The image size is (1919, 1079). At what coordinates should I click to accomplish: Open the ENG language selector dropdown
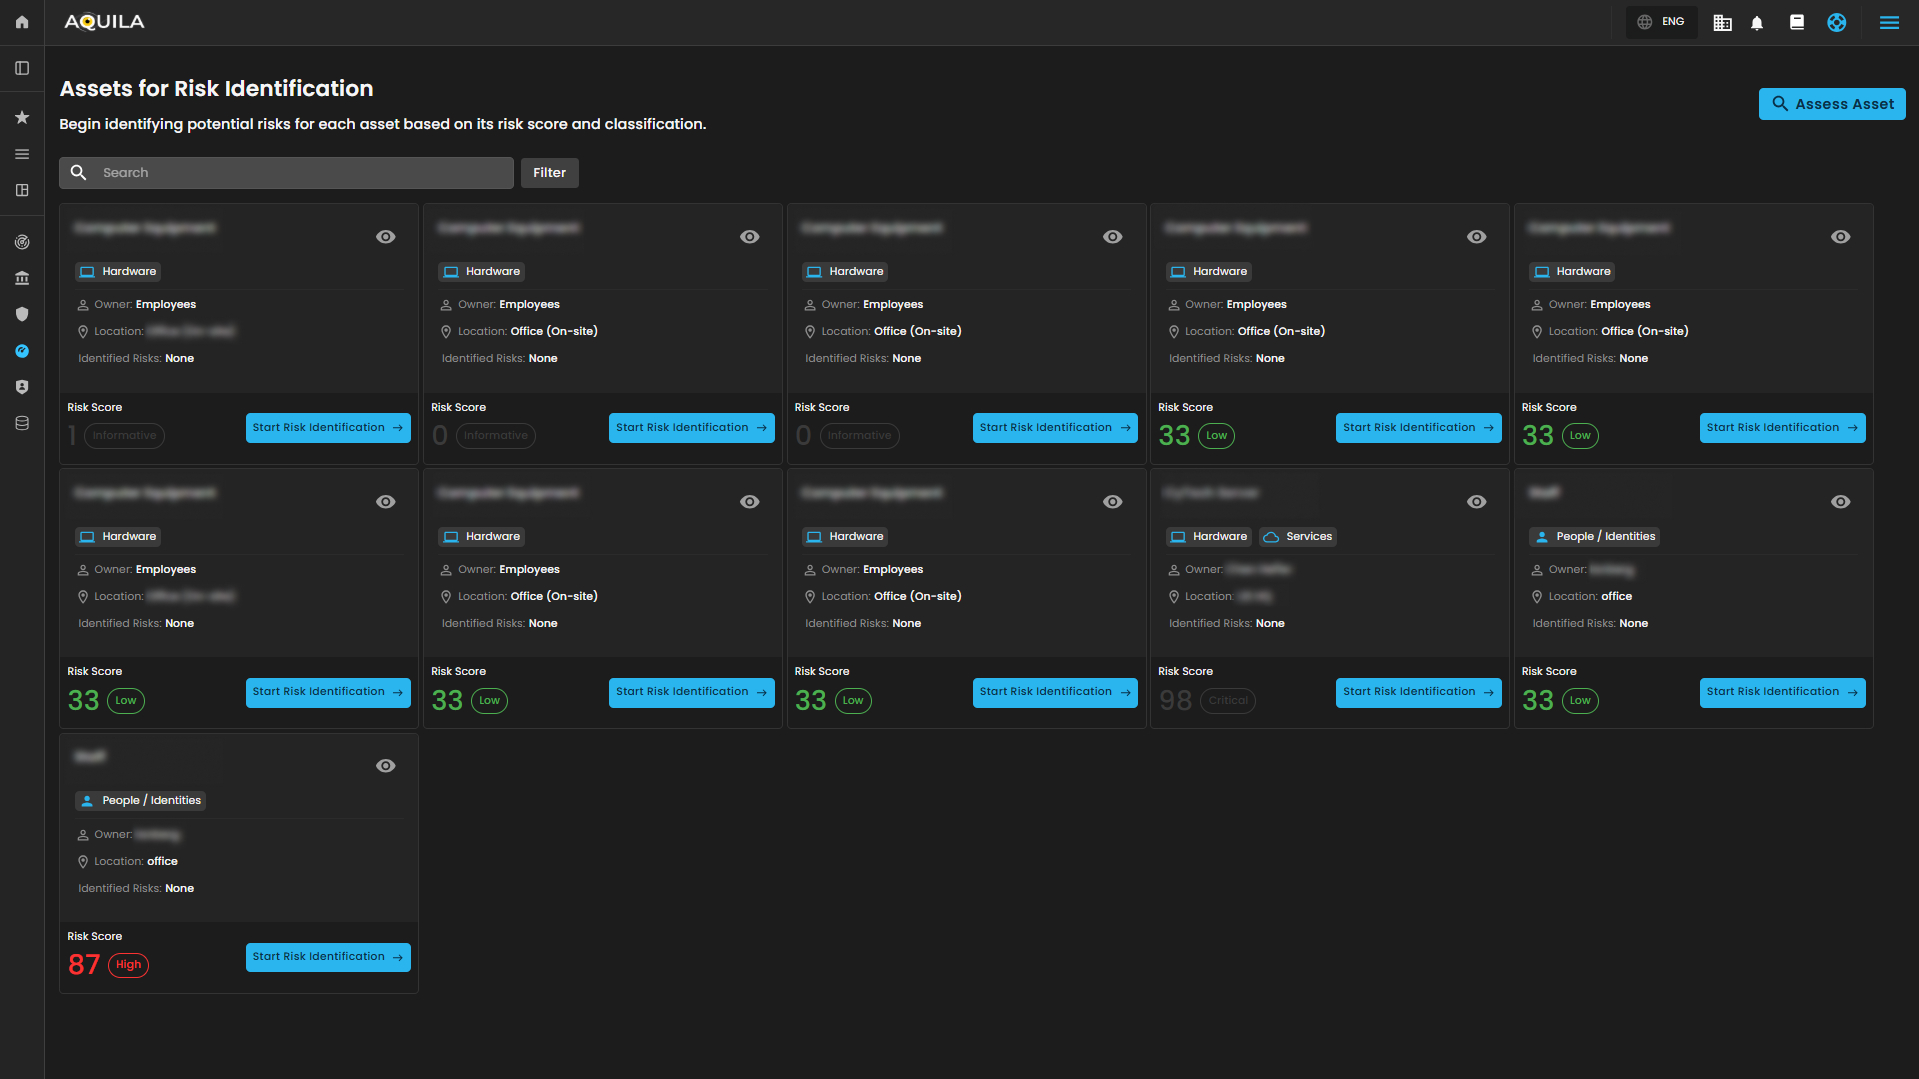click(1661, 22)
